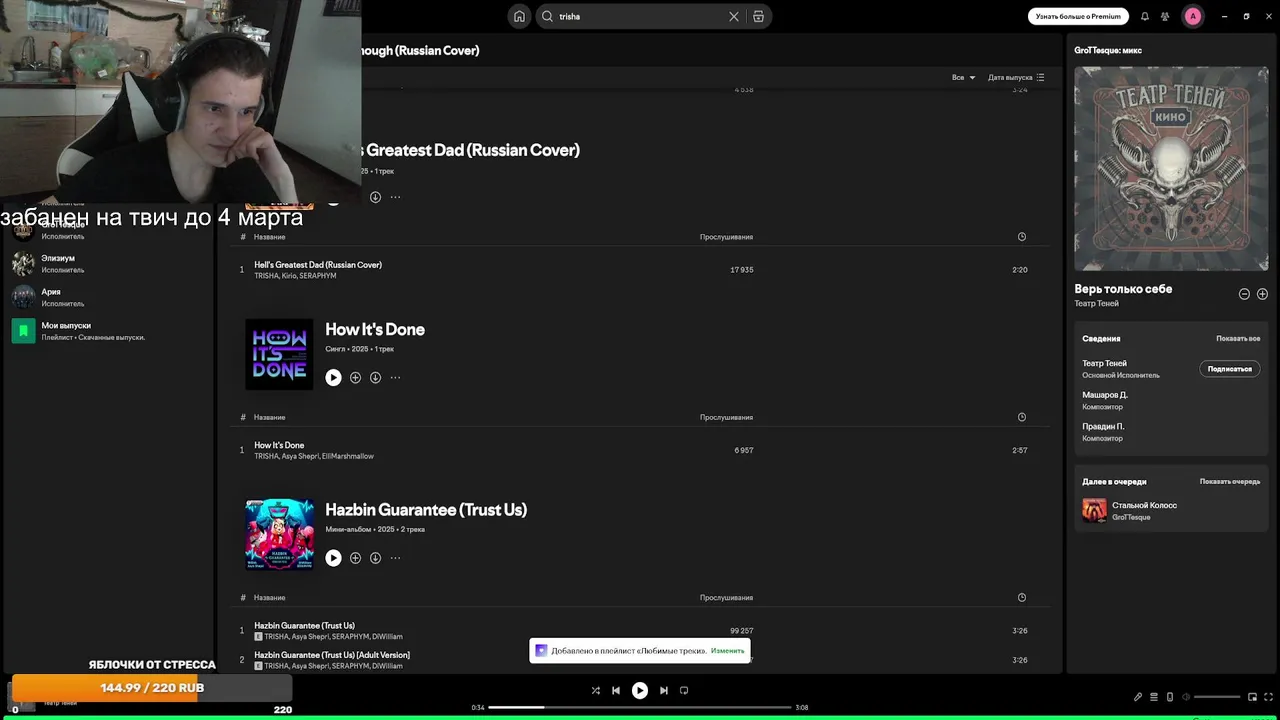This screenshot has height=720, width=1280.
Task: Open the "Hazbin Guarantee (Trust Us)" album title
Action: point(426,509)
